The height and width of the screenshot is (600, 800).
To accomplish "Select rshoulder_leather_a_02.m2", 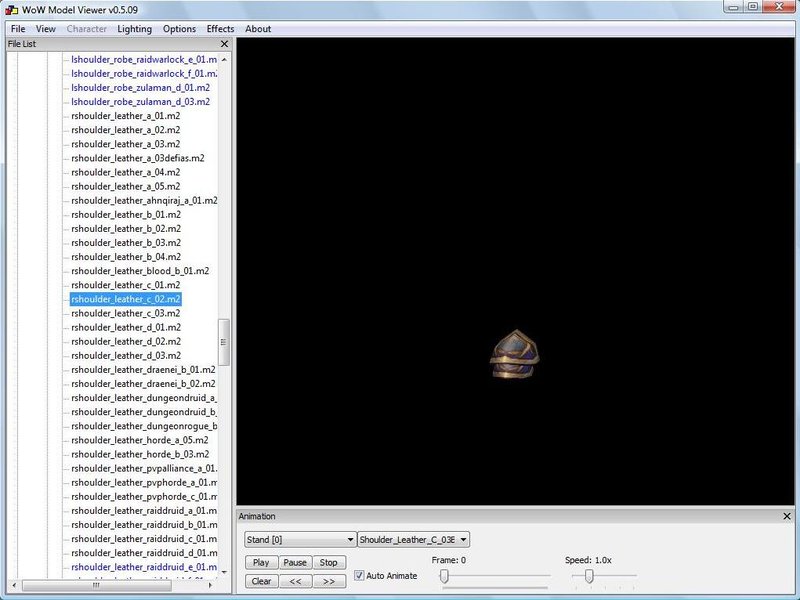I will pyautogui.click(x=126, y=130).
